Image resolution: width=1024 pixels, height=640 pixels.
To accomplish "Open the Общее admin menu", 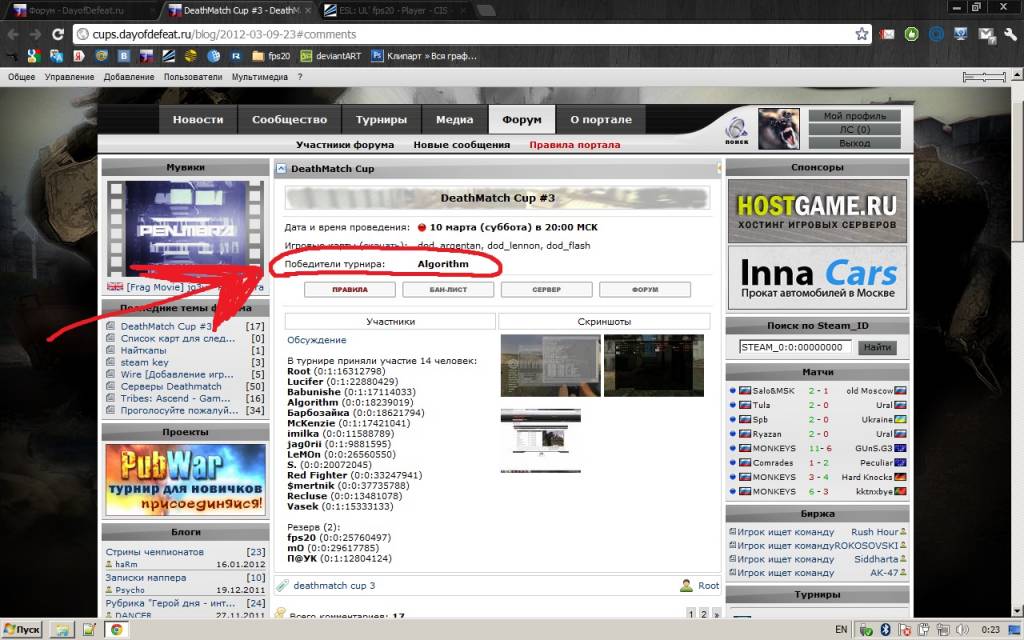I will coord(22,77).
